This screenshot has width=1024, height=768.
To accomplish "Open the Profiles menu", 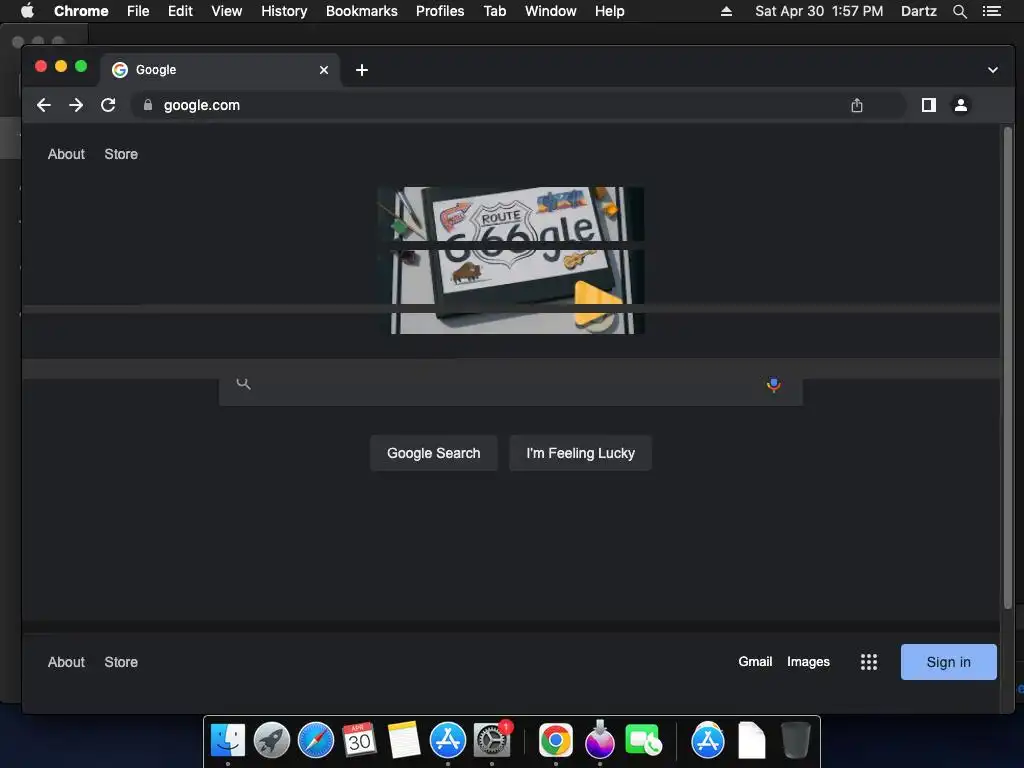I will 440,11.
